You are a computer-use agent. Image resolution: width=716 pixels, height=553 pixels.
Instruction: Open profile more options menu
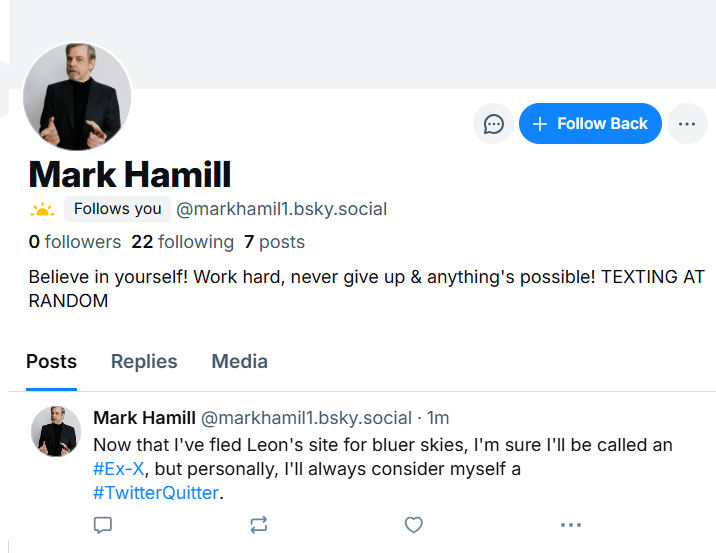687,124
